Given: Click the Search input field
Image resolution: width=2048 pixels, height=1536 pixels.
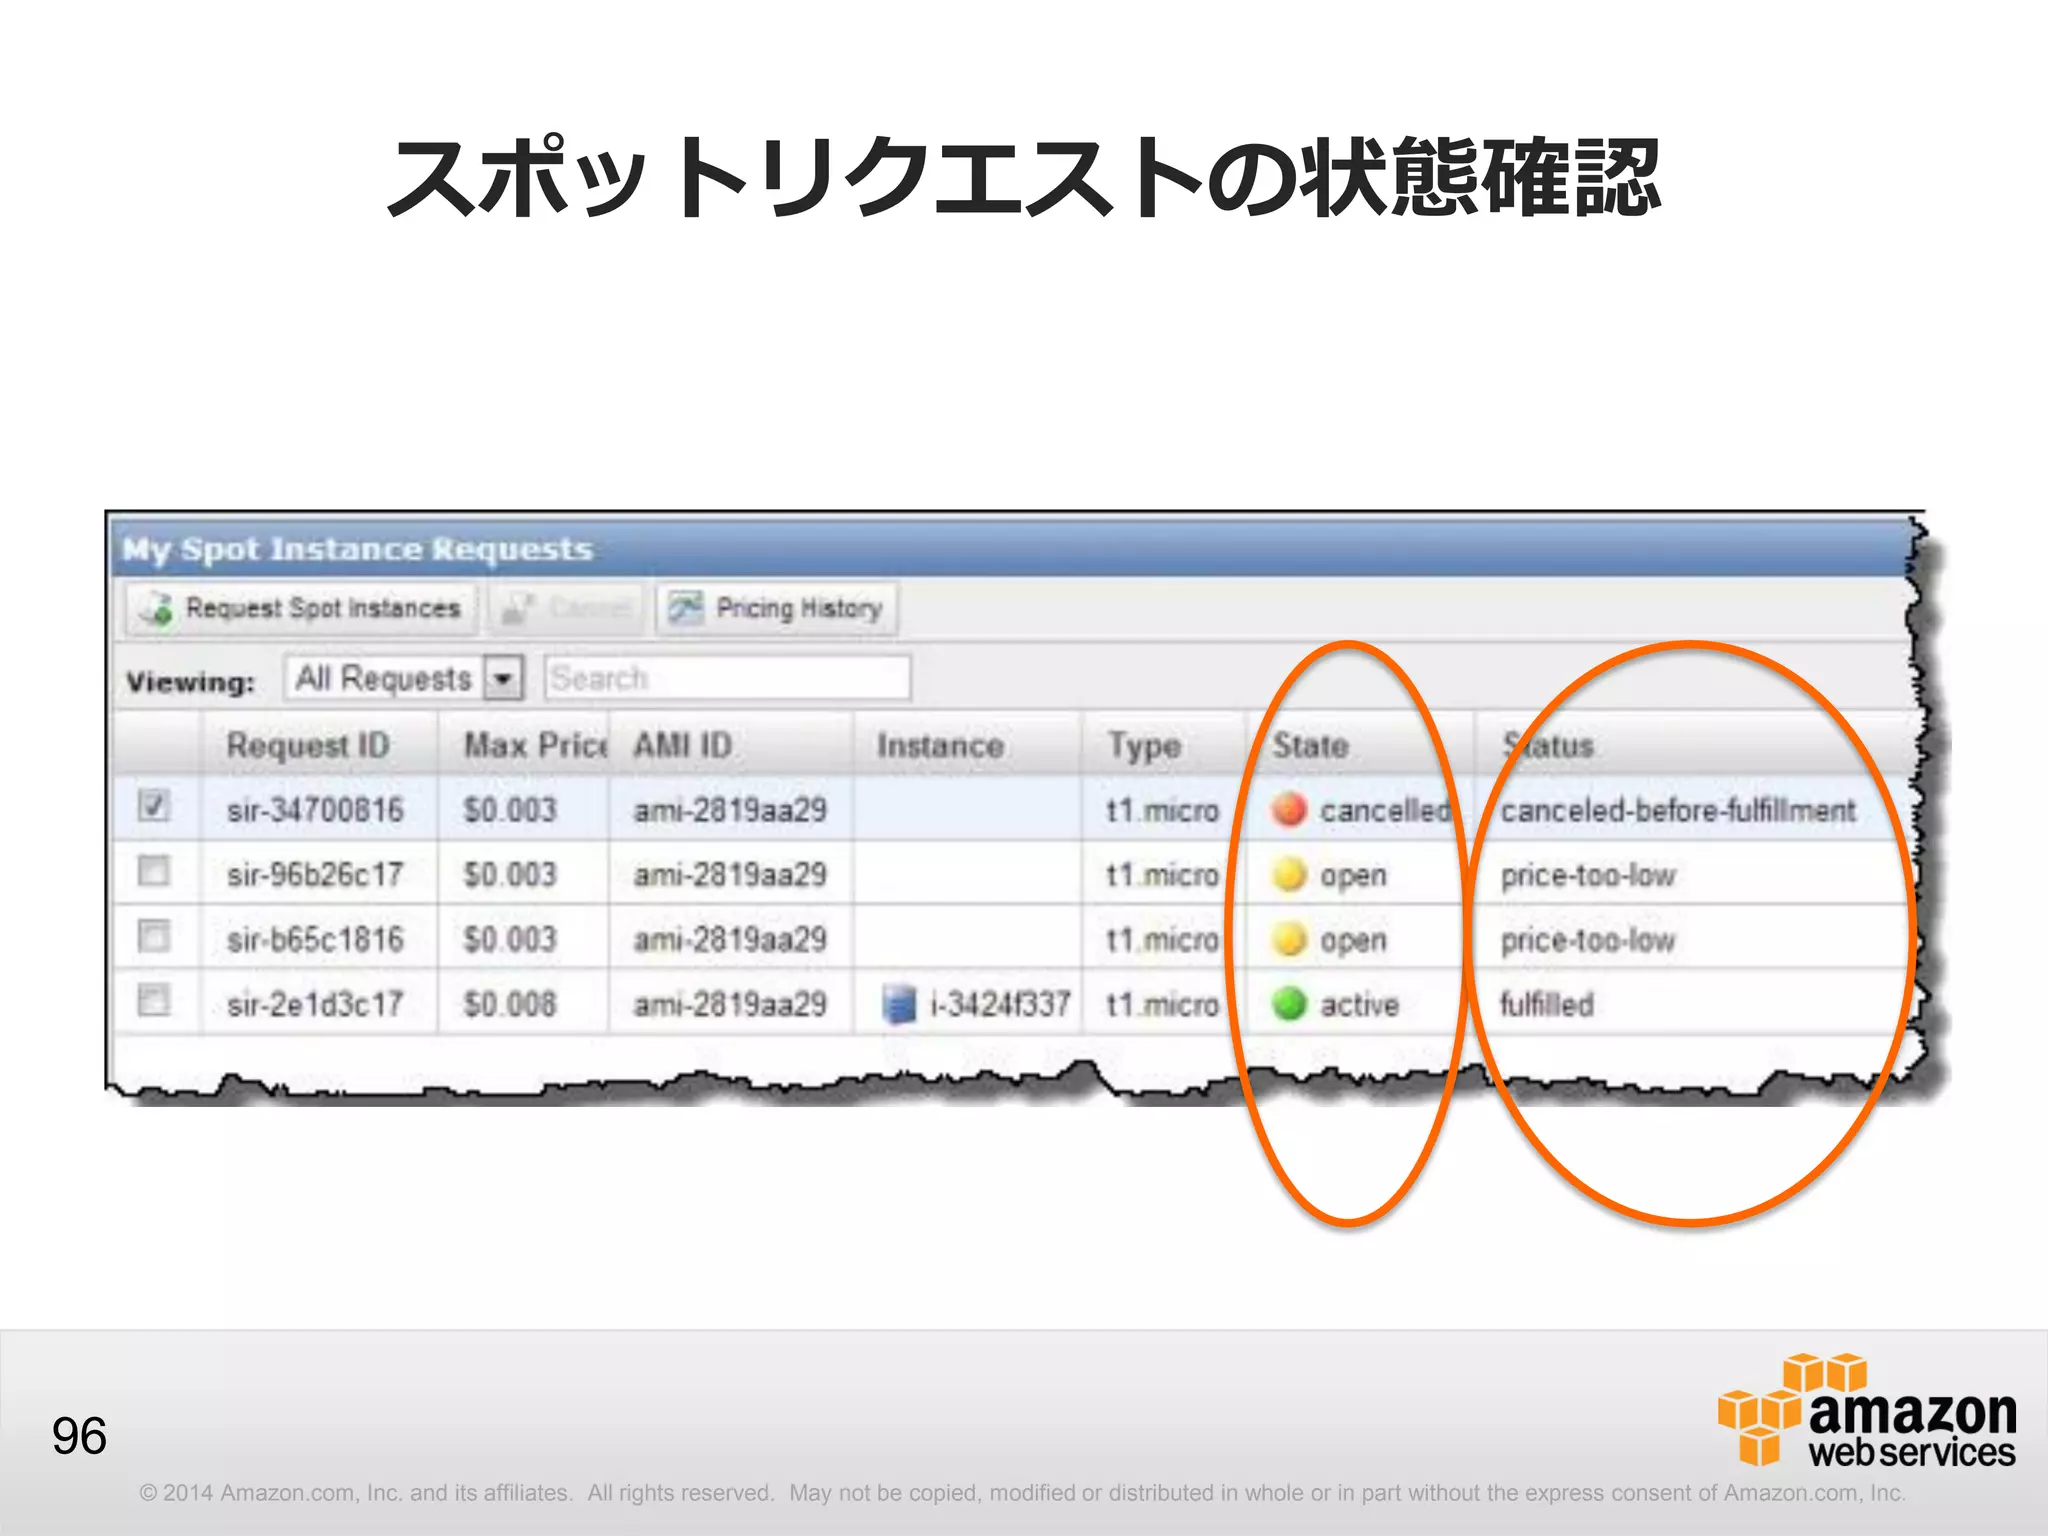Looking at the screenshot, I should pyautogui.click(x=727, y=678).
